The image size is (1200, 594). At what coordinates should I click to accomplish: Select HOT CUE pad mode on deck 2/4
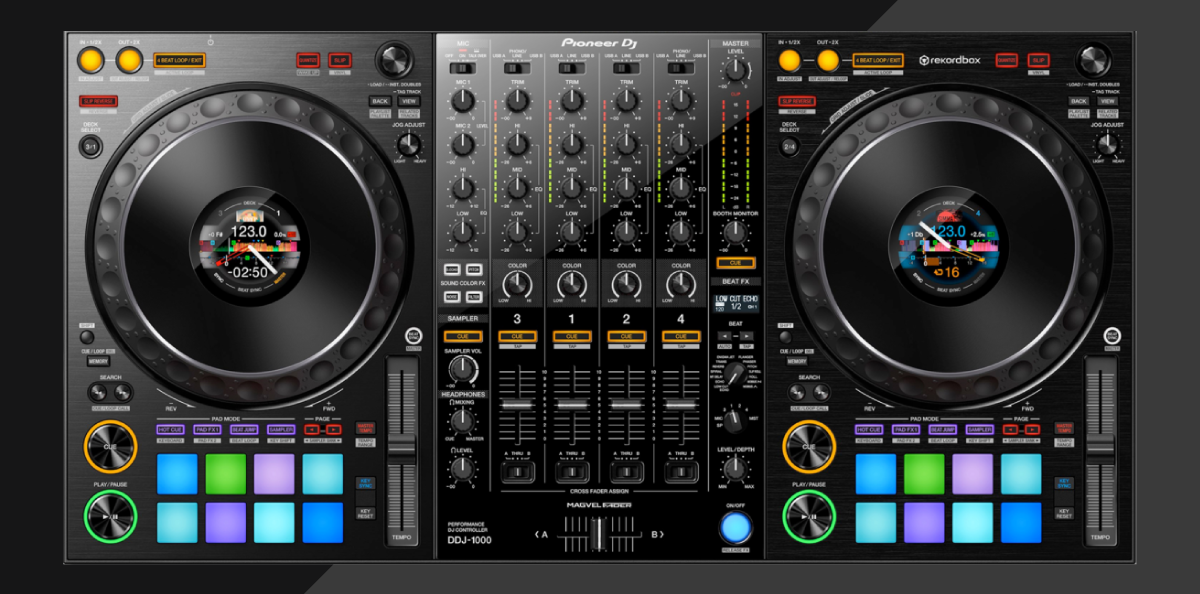(x=869, y=429)
